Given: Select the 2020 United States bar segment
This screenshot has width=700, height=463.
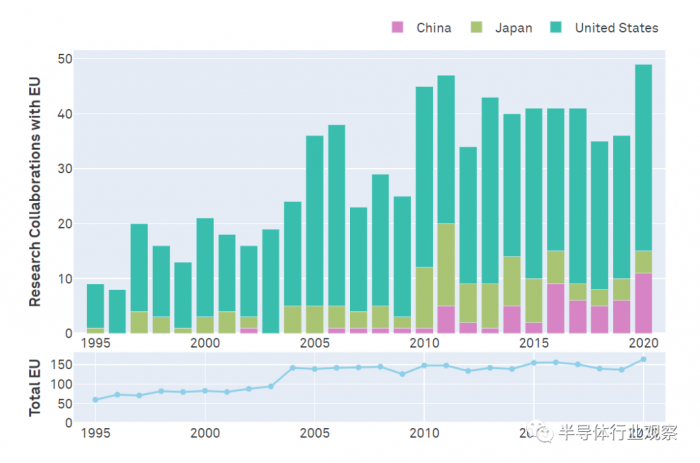Looking at the screenshot, I should coord(643,157).
